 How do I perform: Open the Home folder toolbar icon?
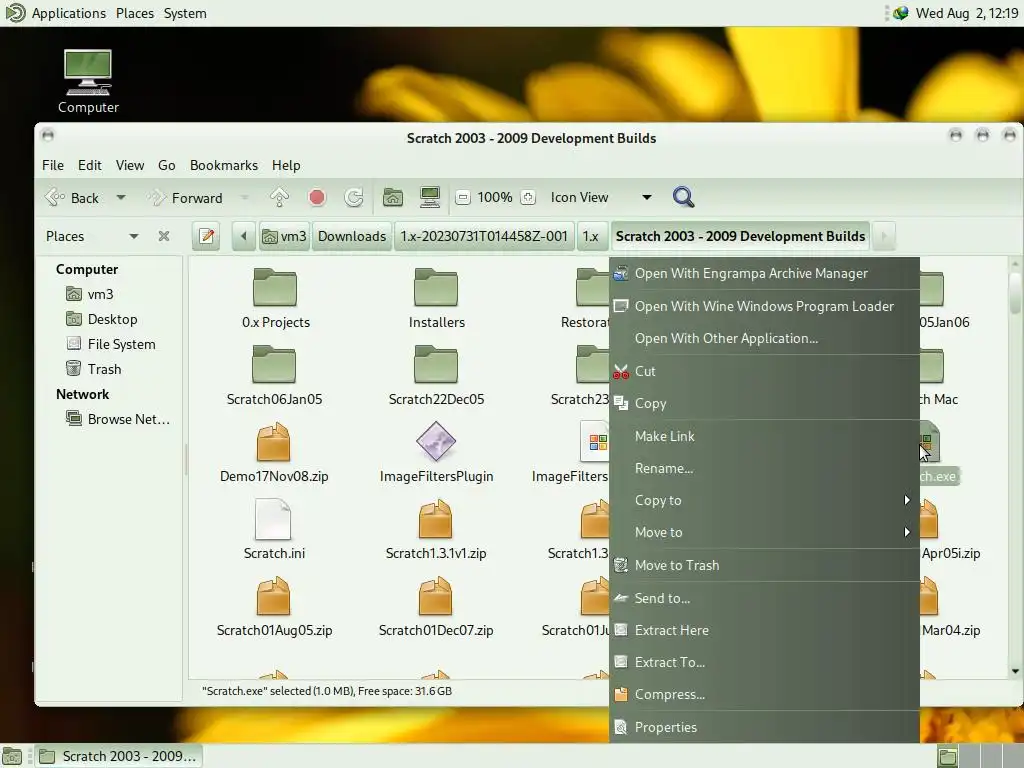tap(392, 197)
